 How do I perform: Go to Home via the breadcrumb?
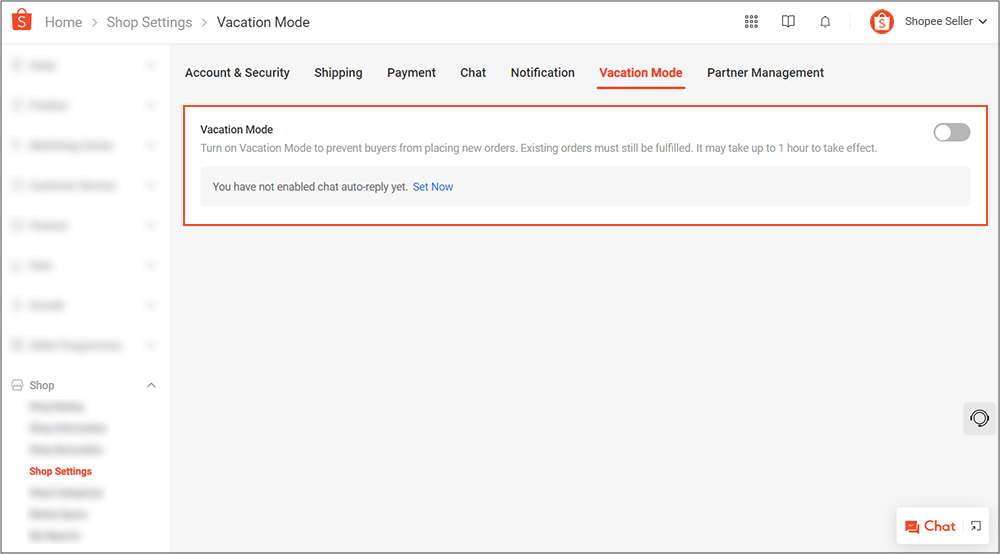tap(63, 22)
